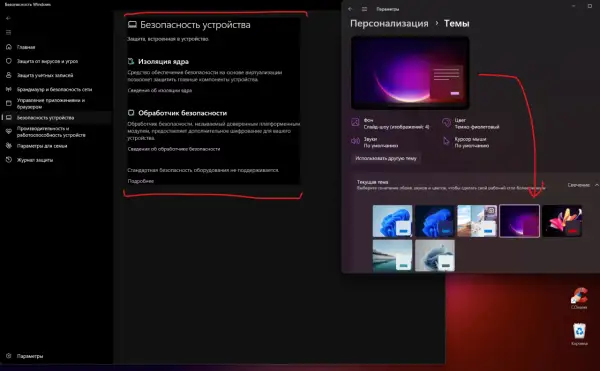Screen dimensions: 600x371
Task: Return to Персонализация via breadcrumb
Action: point(389,24)
